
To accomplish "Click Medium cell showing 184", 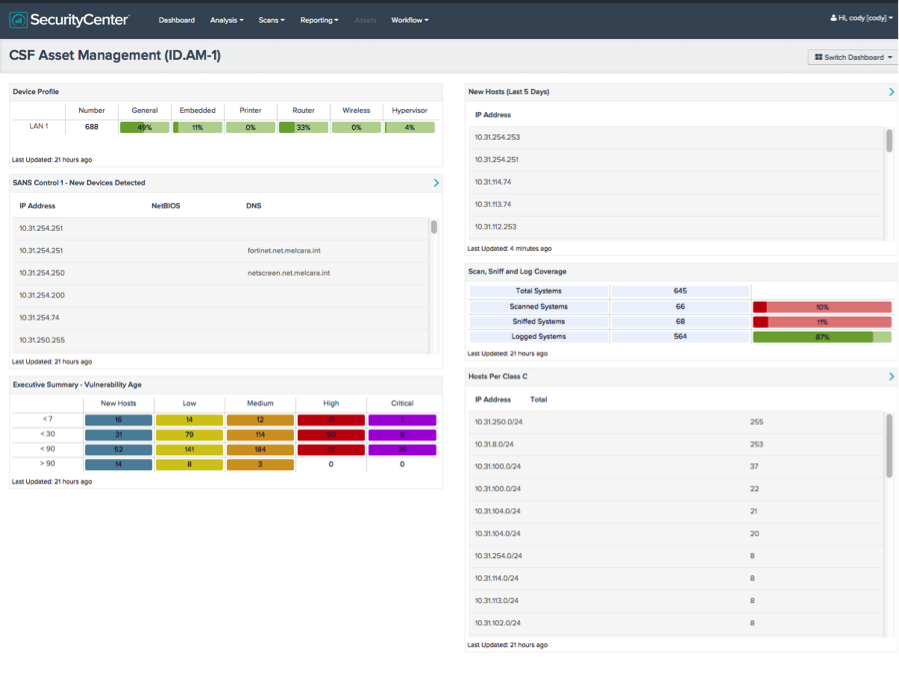I will point(260,450).
